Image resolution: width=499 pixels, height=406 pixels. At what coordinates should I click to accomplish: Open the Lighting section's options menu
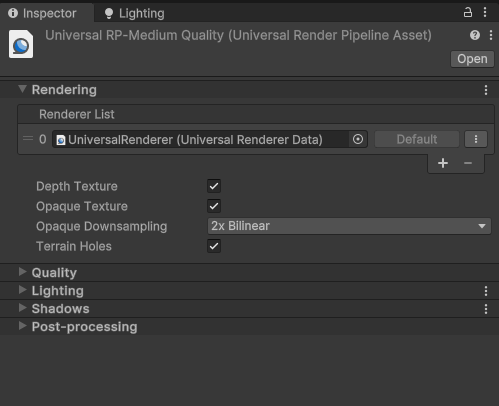(x=486, y=291)
